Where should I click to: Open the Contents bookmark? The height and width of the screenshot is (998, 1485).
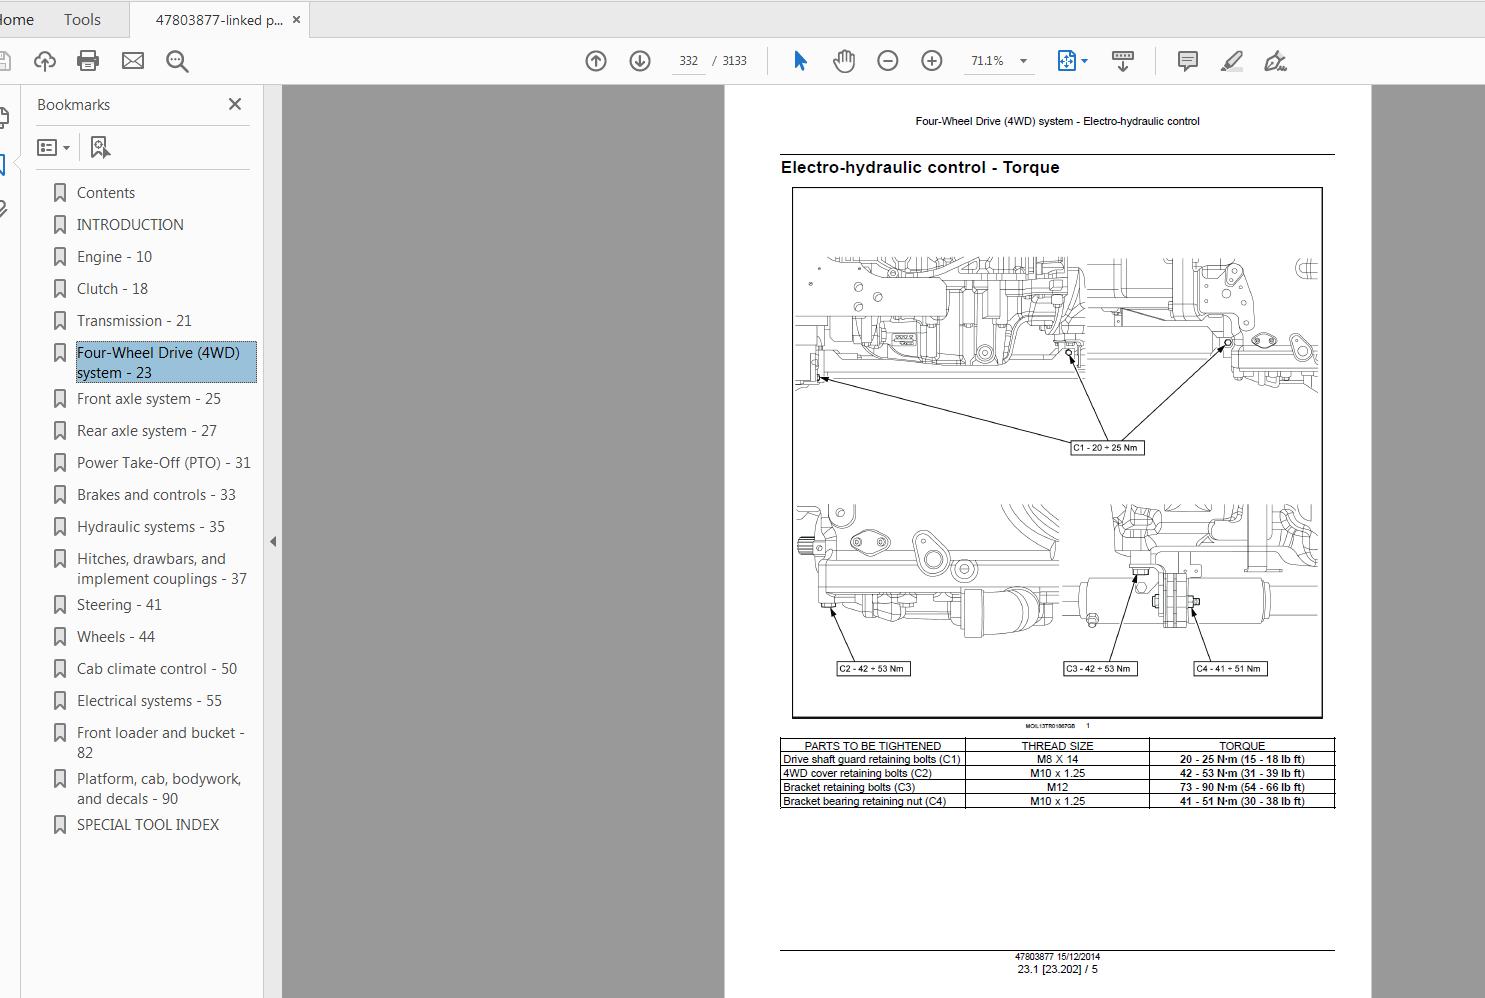click(106, 193)
